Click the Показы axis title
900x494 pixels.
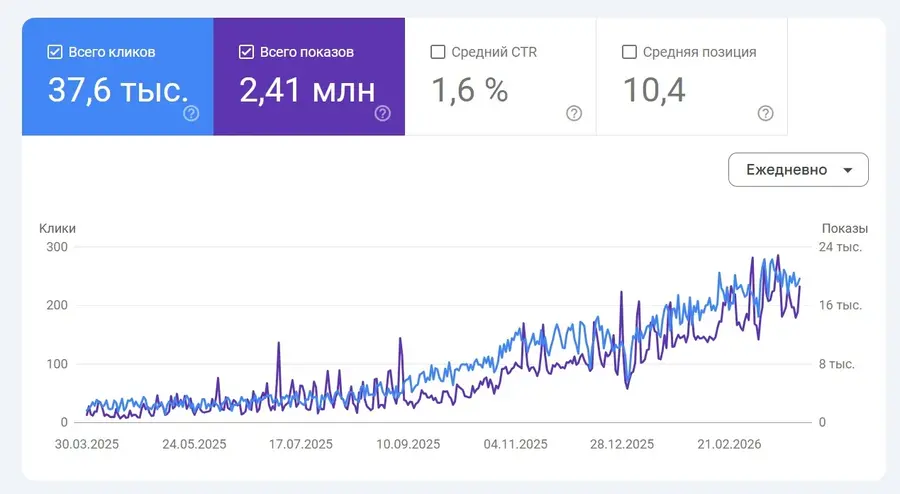point(844,228)
